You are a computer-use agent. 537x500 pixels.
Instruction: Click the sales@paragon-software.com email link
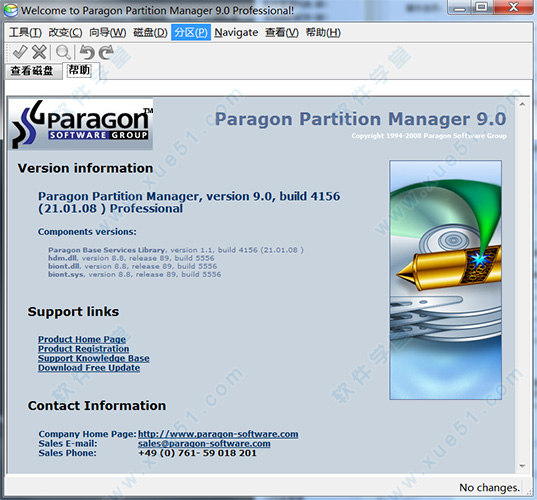coord(204,443)
